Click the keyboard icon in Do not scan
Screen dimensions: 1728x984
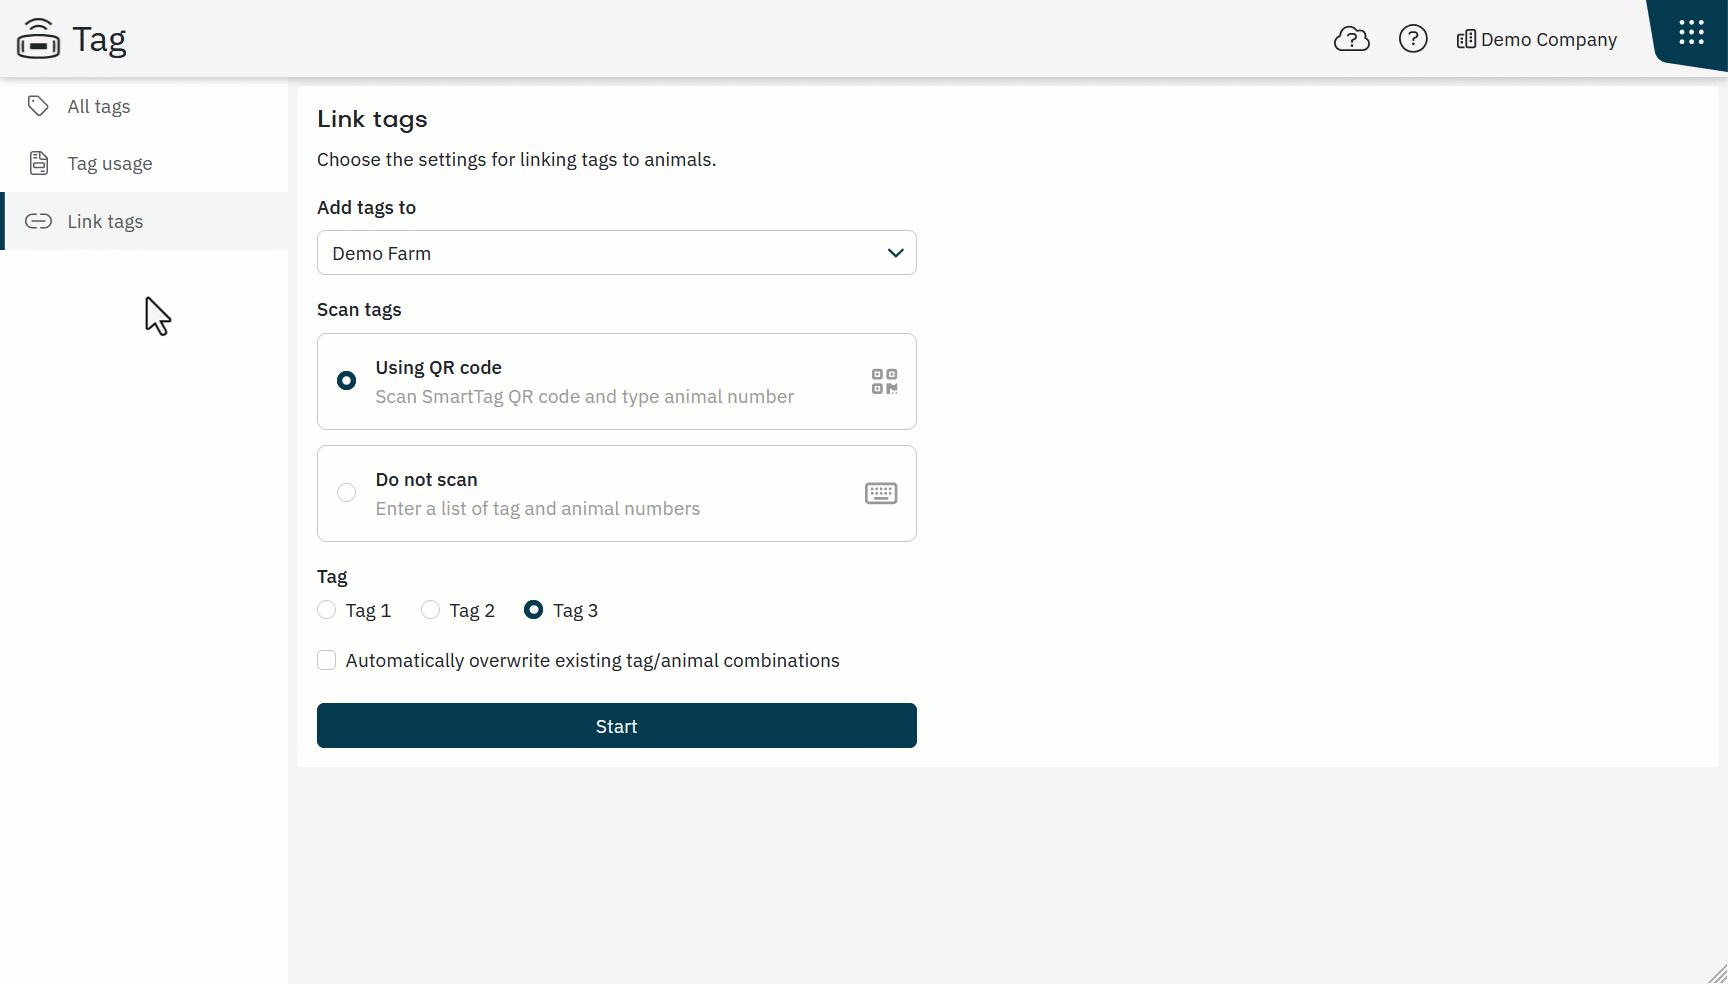point(881,493)
